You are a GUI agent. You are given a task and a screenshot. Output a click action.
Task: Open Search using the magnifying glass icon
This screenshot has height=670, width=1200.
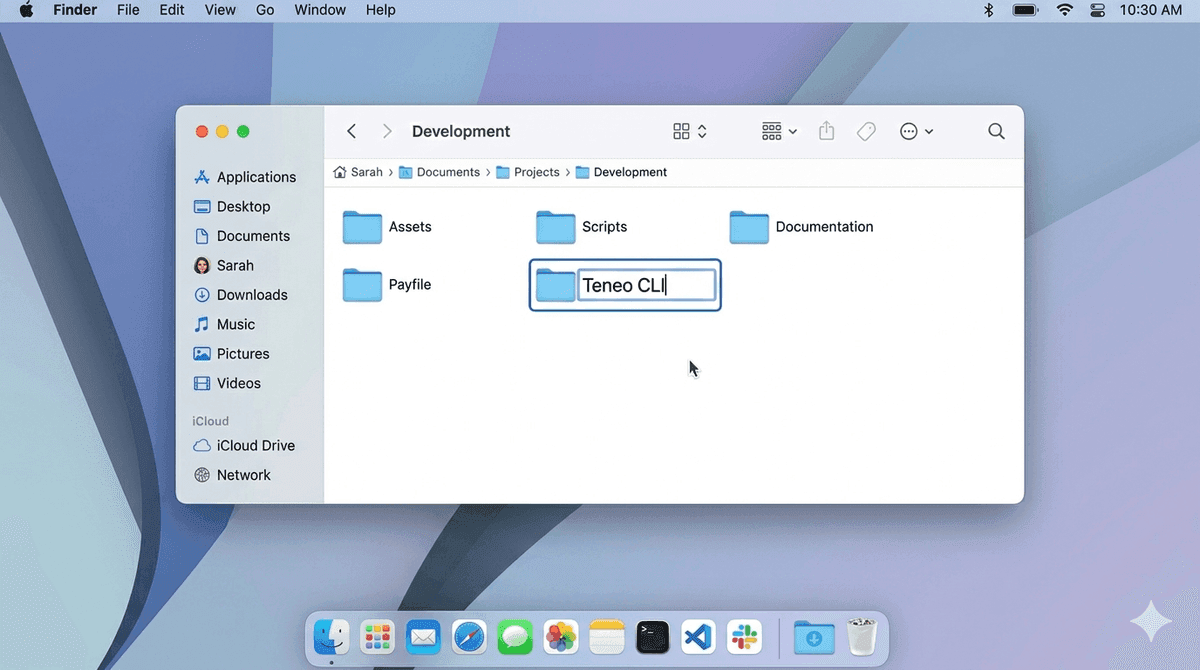coord(996,131)
